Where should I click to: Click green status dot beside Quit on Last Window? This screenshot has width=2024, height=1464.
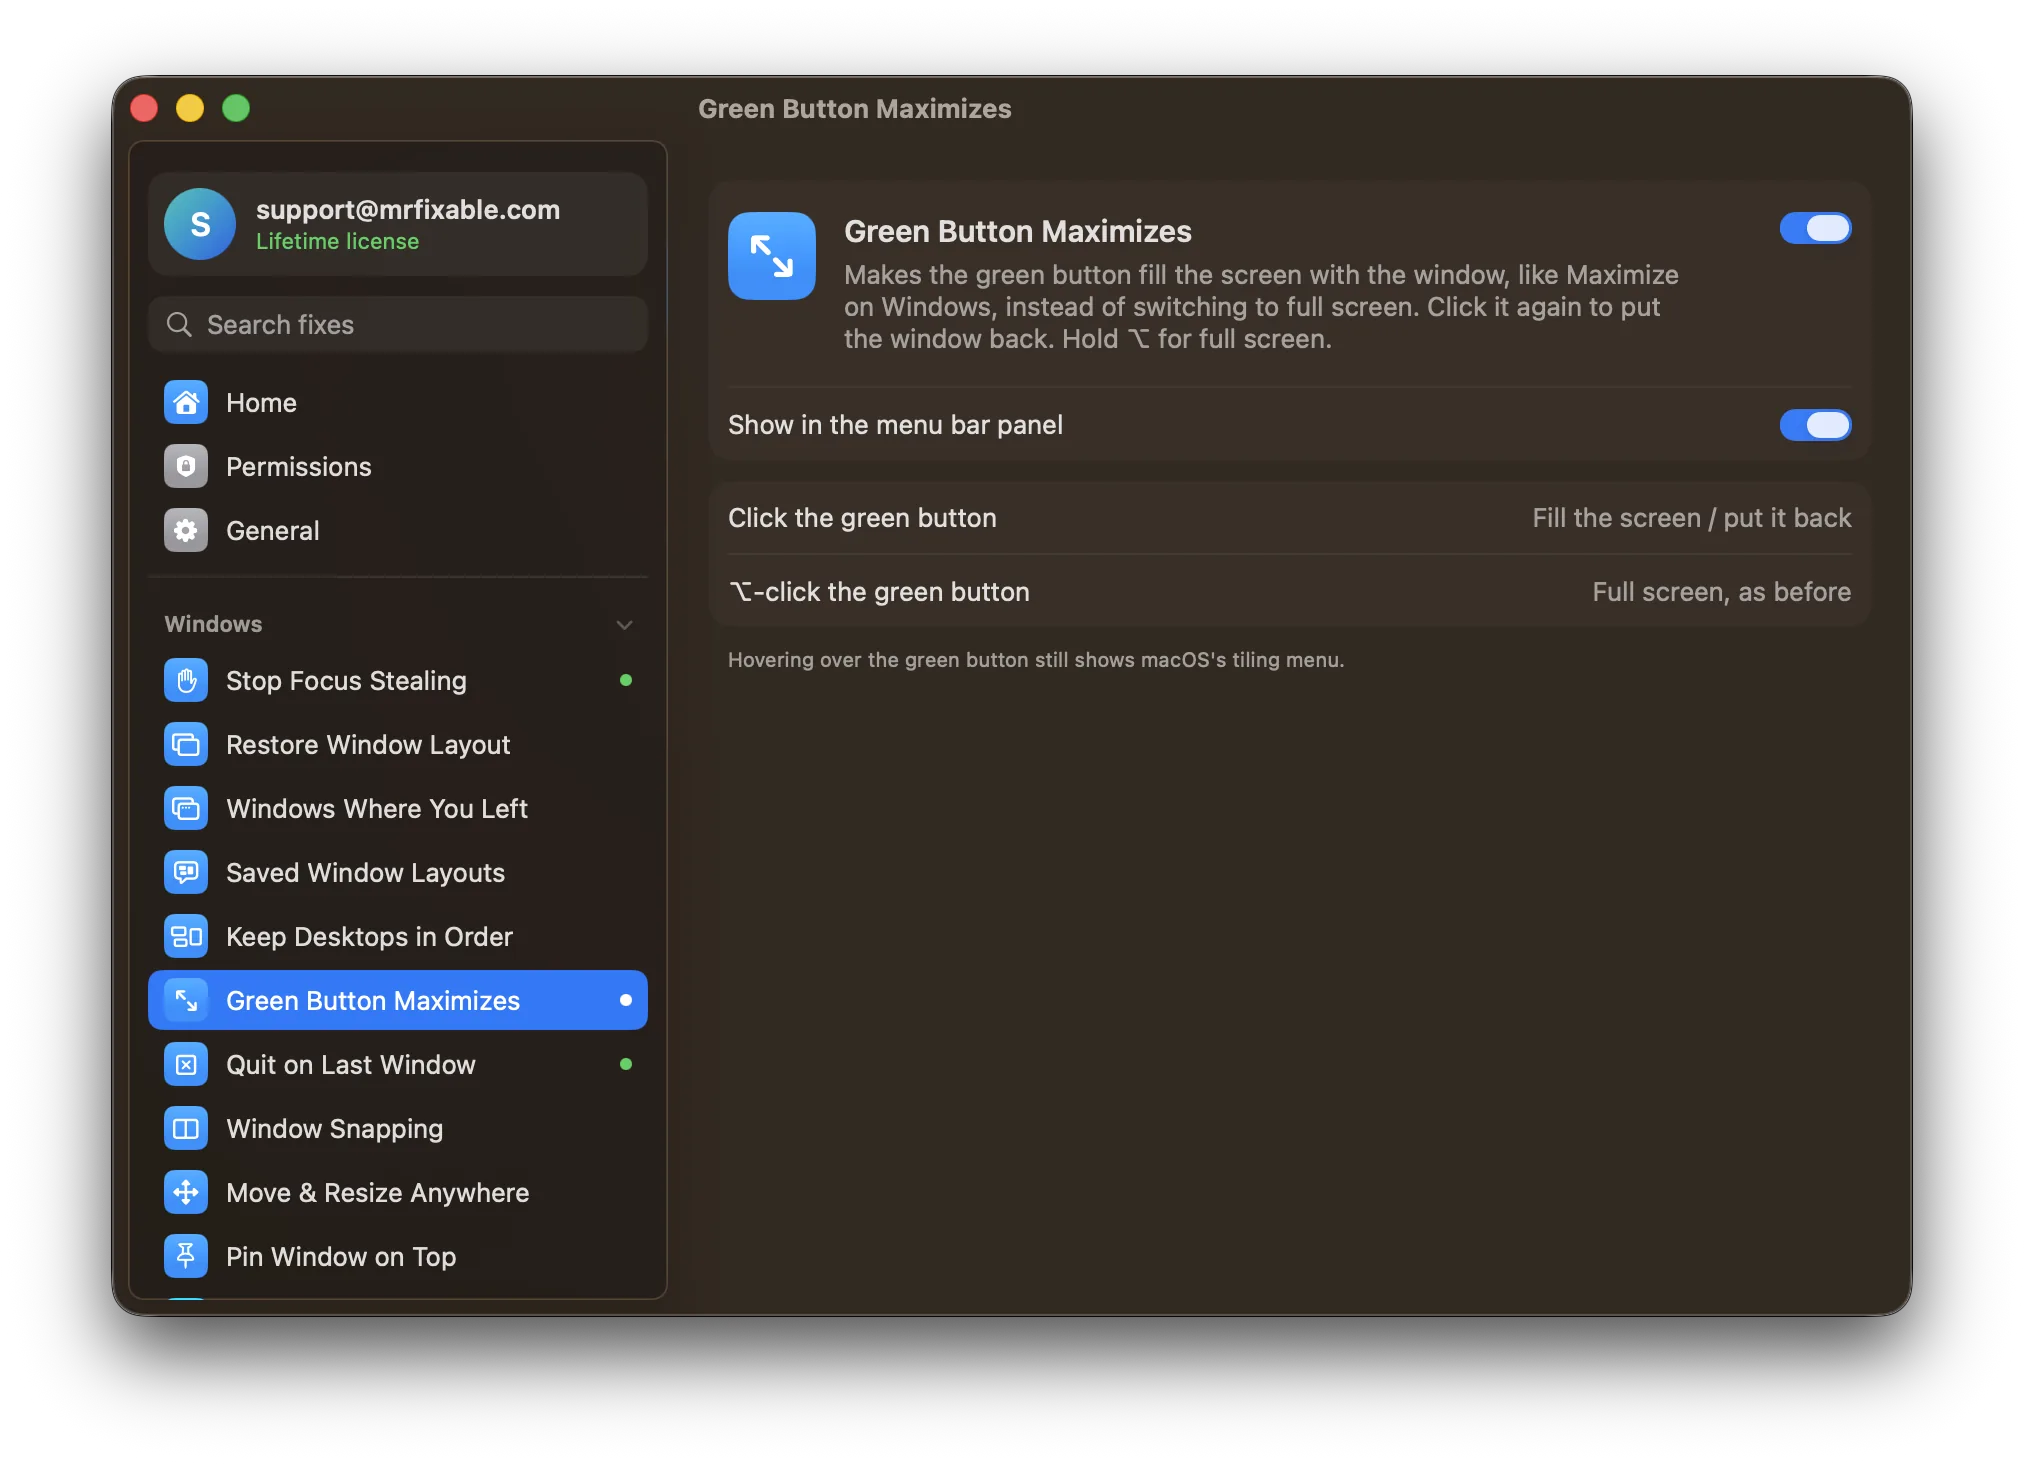pyautogui.click(x=626, y=1064)
